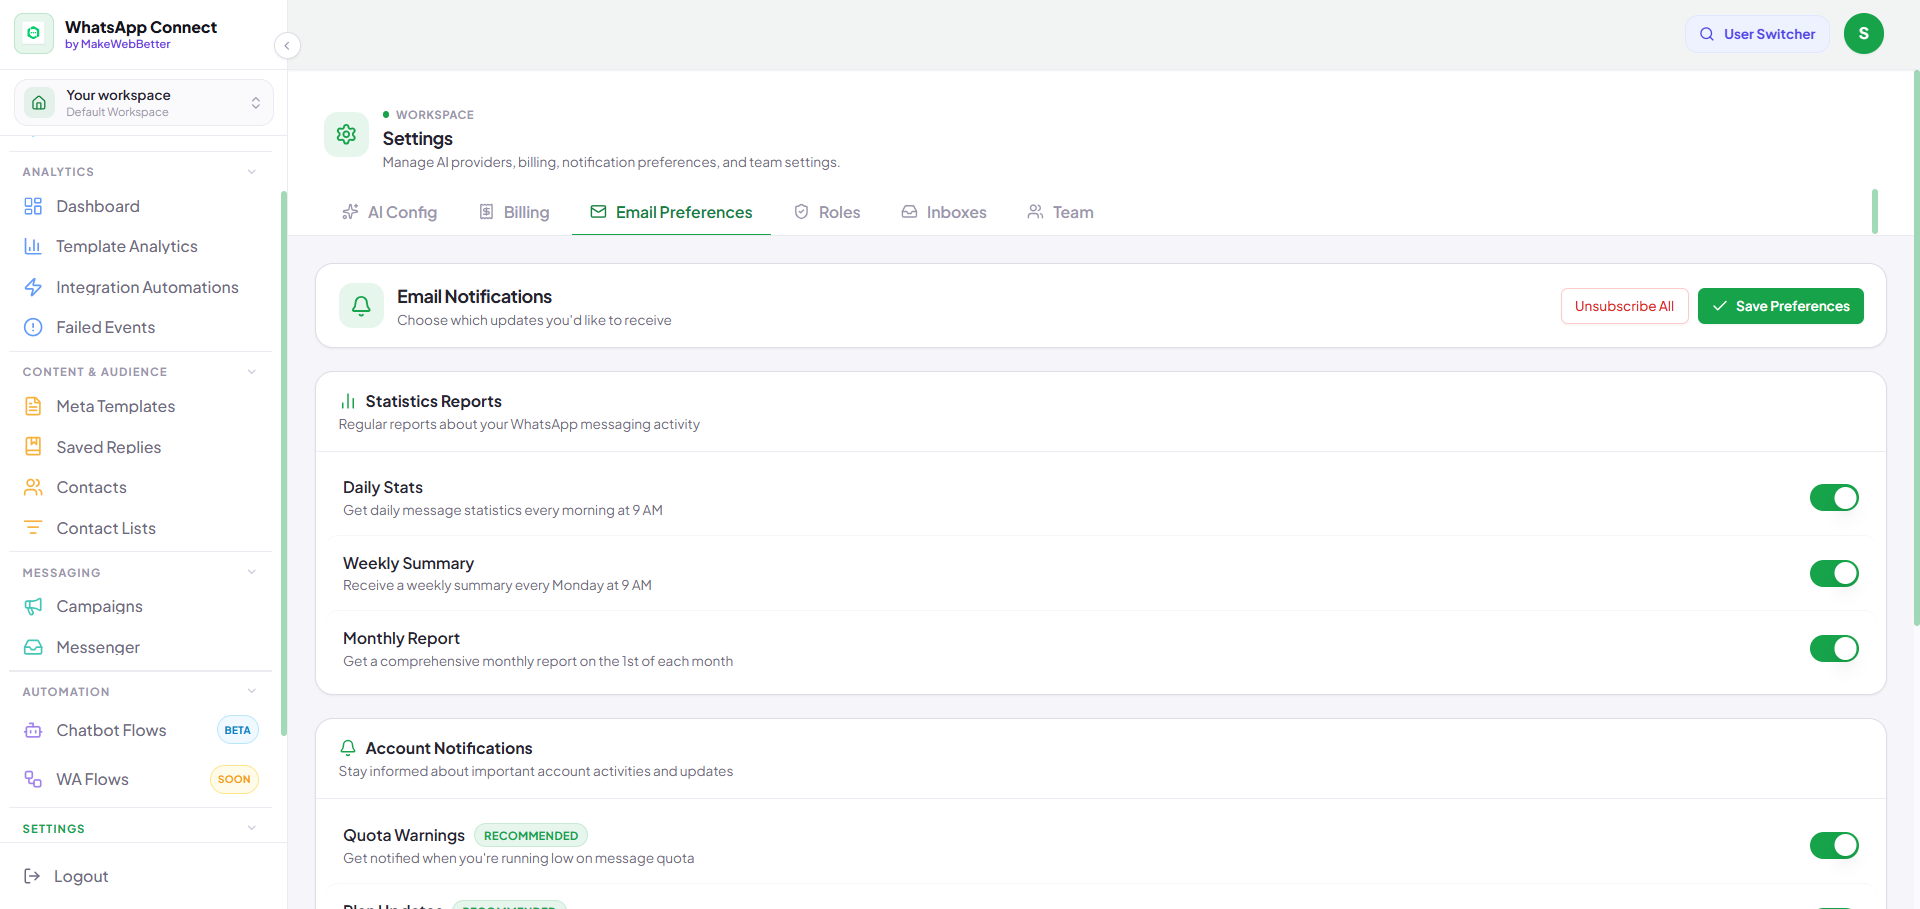Viewport: 1920px width, 909px height.
Task: Switch to the Roles tab
Action: click(x=827, y=212)
